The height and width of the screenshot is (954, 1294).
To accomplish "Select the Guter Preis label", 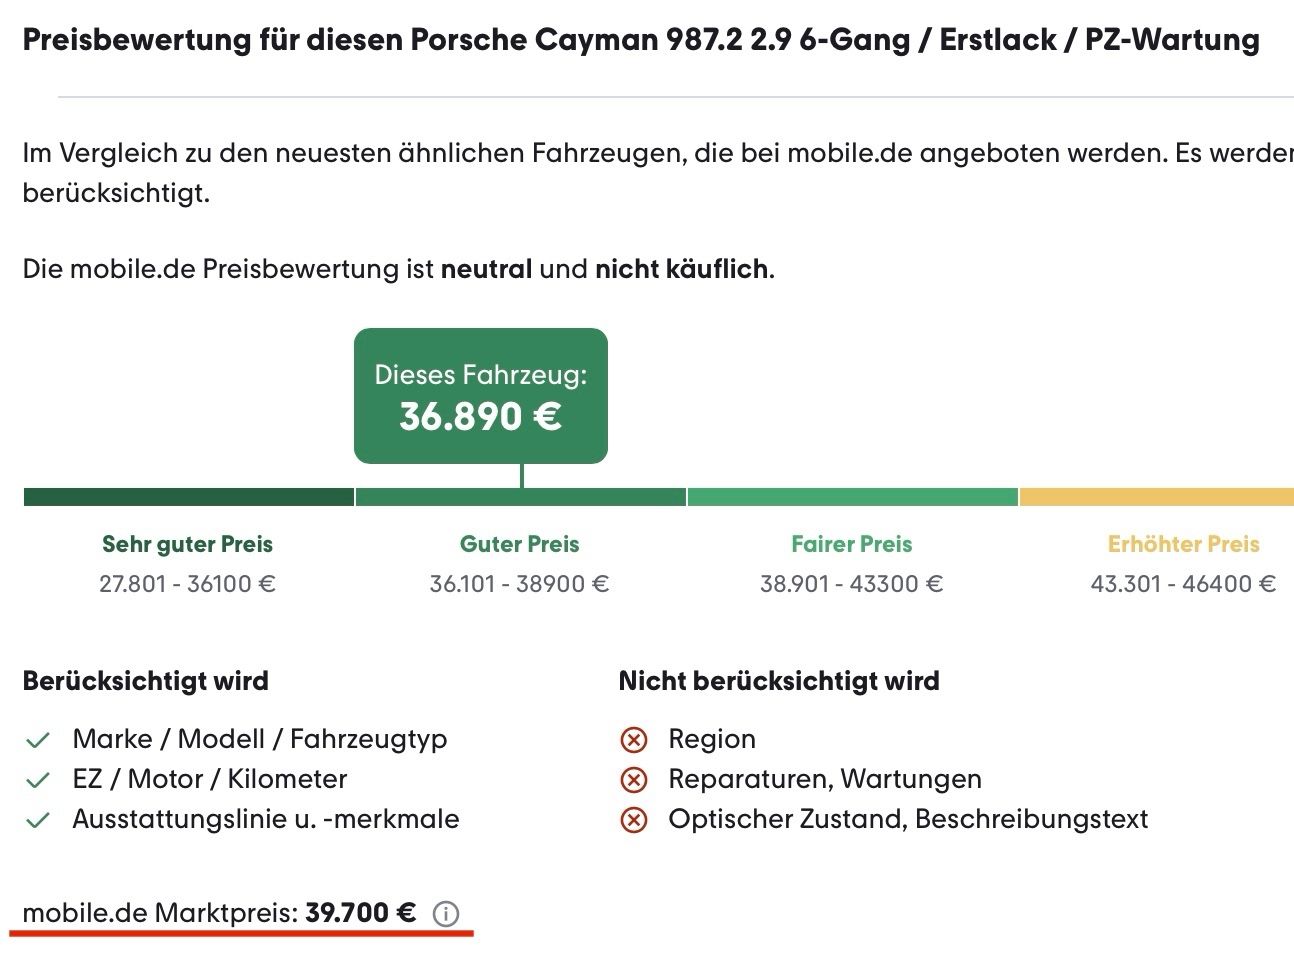I will click(520, 544).
